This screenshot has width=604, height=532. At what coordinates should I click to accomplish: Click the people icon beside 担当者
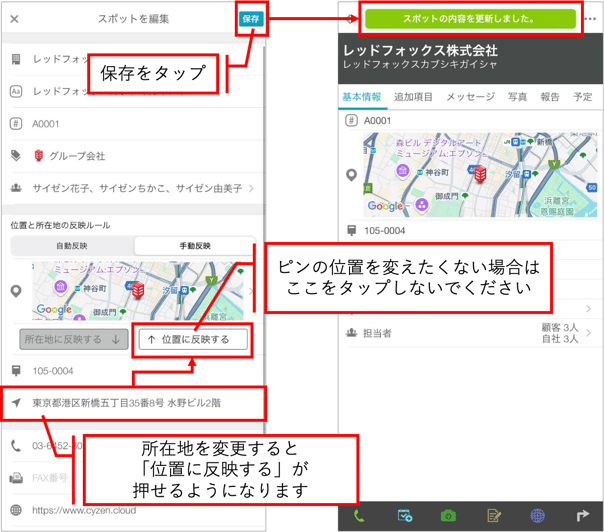click(x=351, y=333)
